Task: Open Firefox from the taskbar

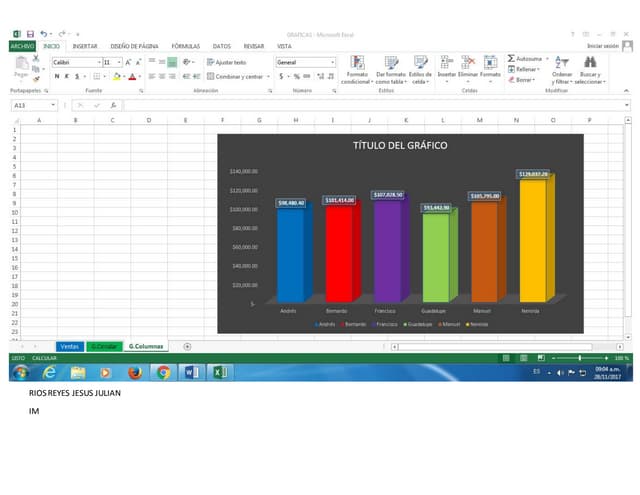Action: click(x=134, y=373)
